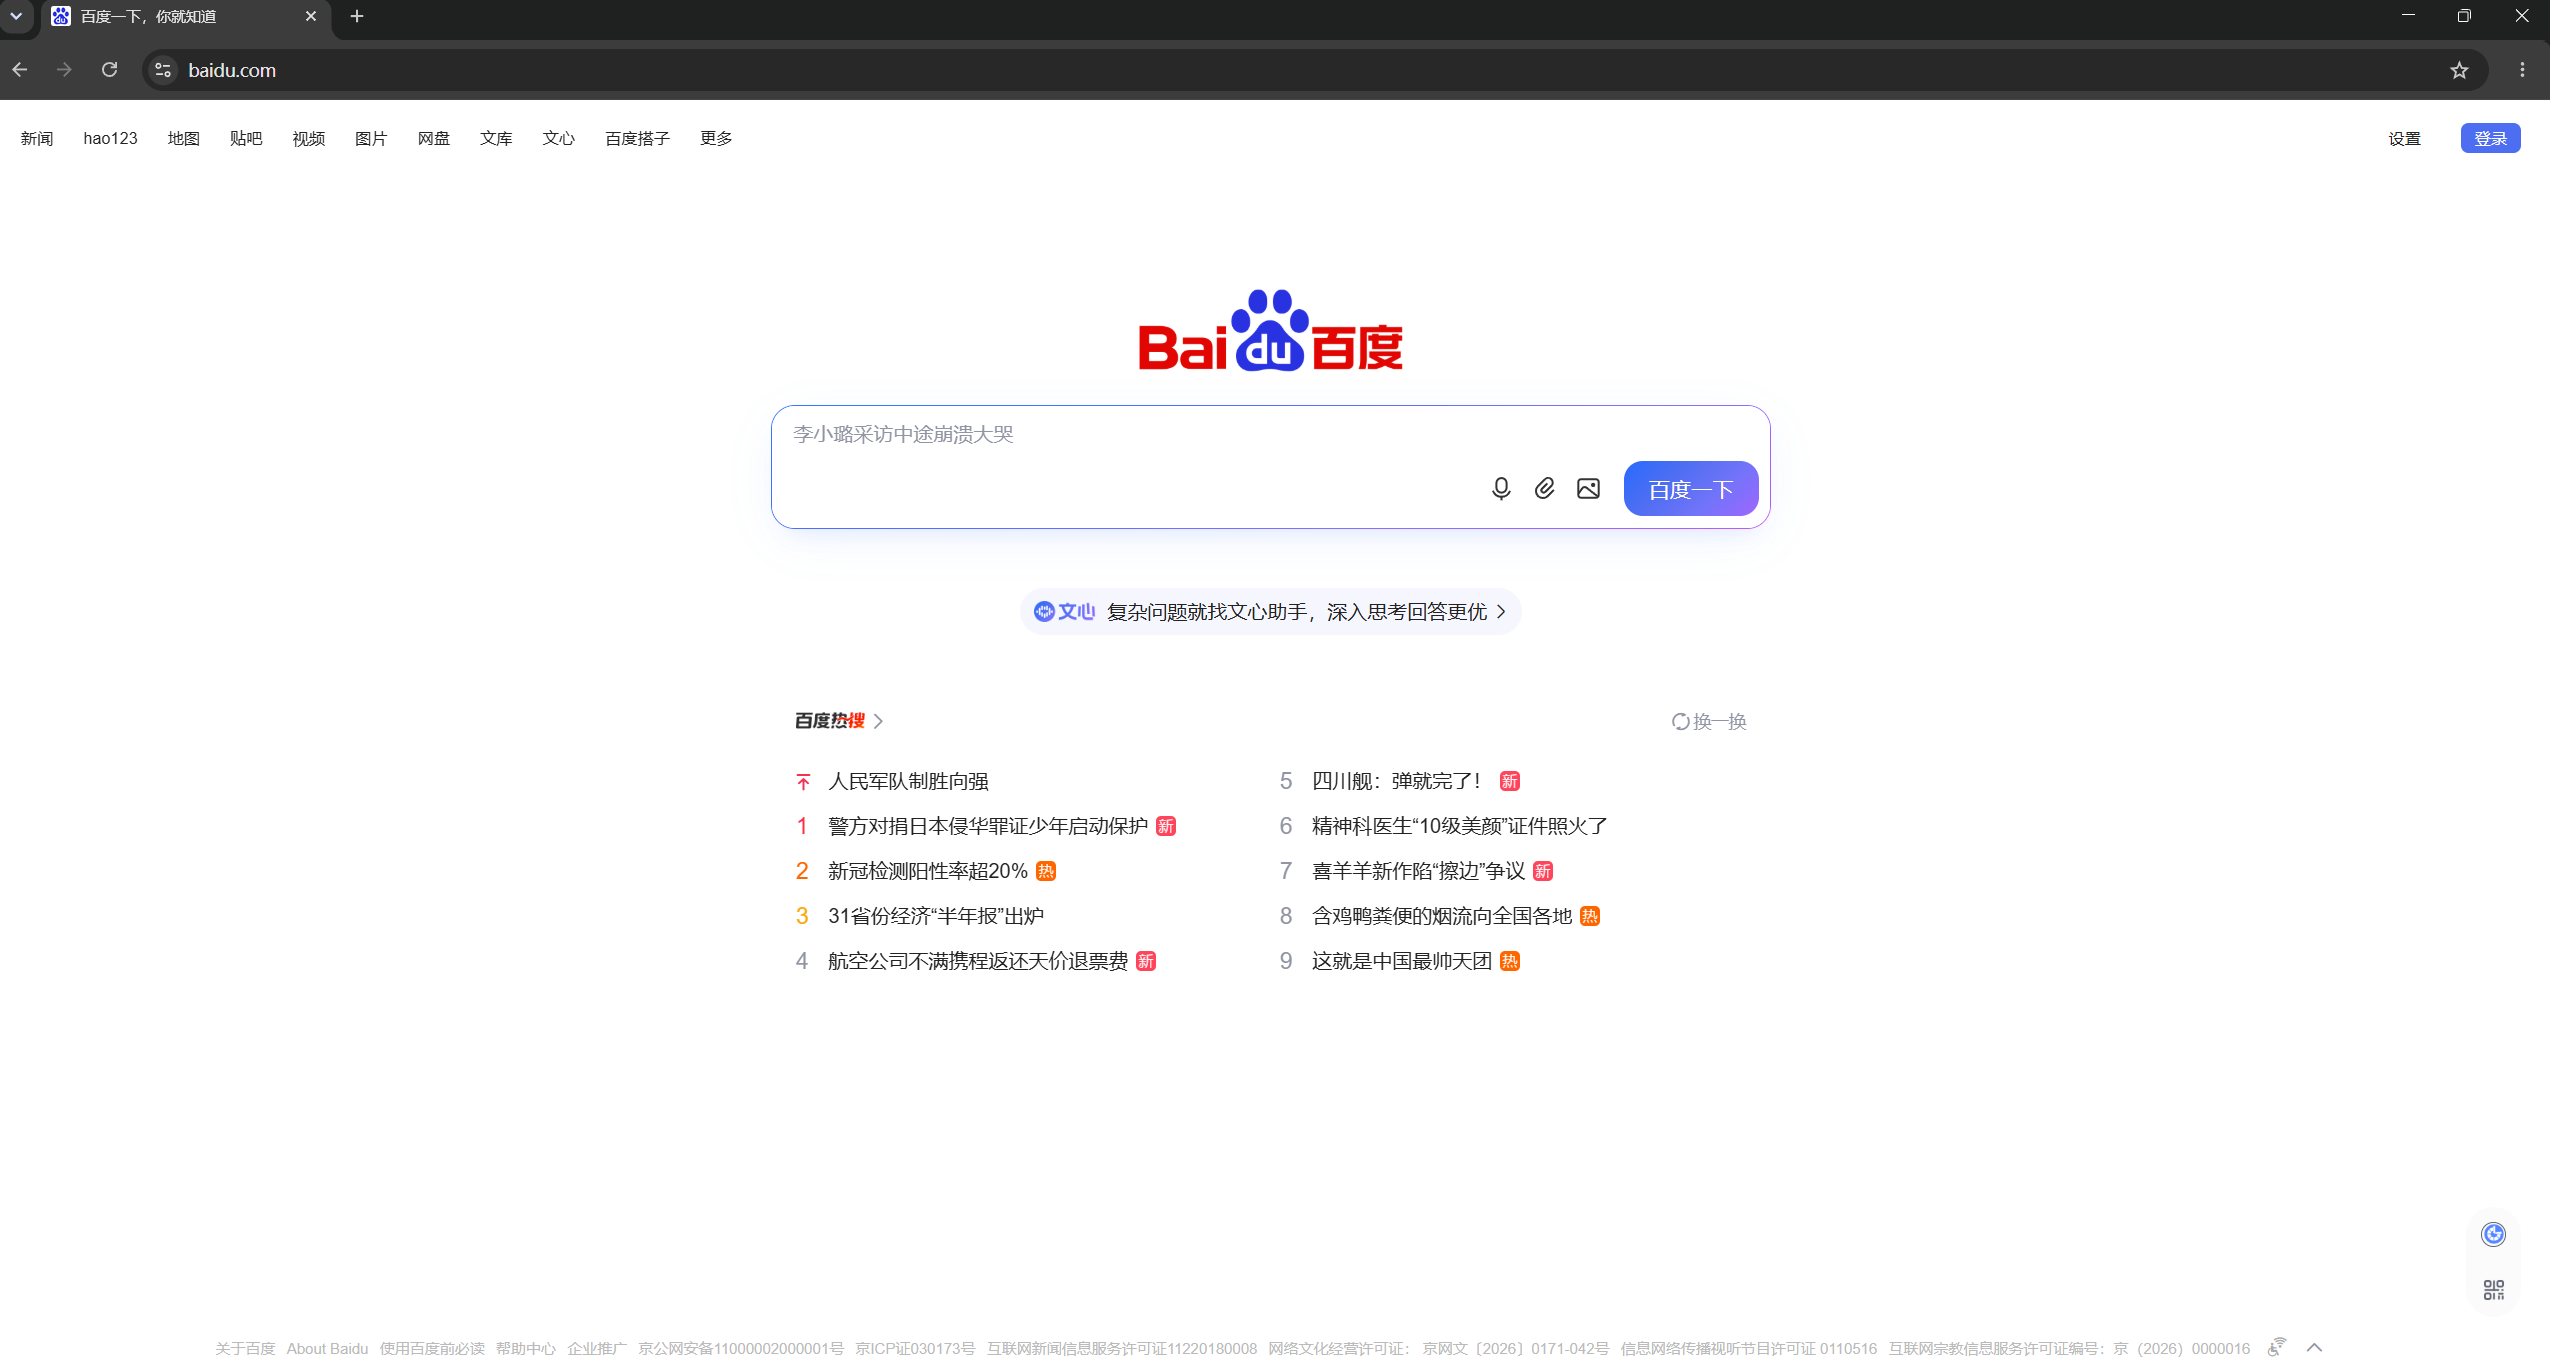
Task: Open hot search 人民军队制胜向强
Action: (908, 781)
